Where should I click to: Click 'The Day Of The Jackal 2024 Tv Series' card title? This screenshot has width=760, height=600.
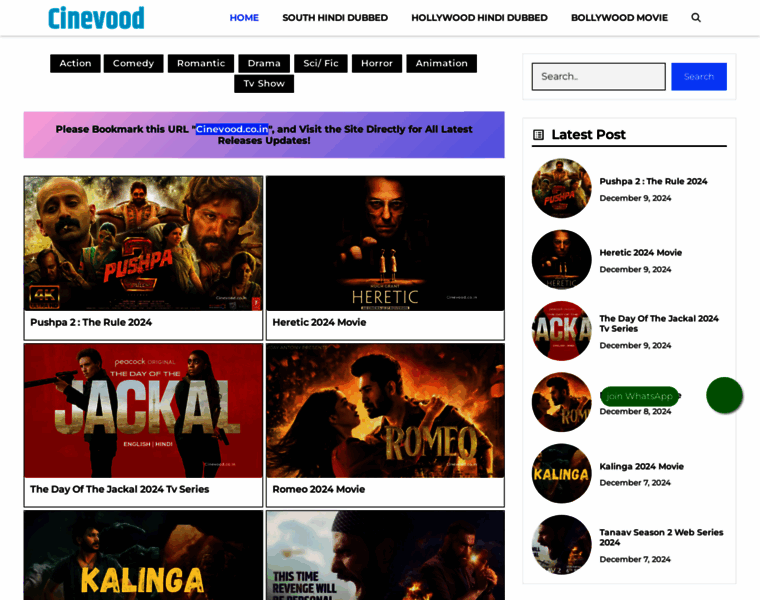coord(120,489)
